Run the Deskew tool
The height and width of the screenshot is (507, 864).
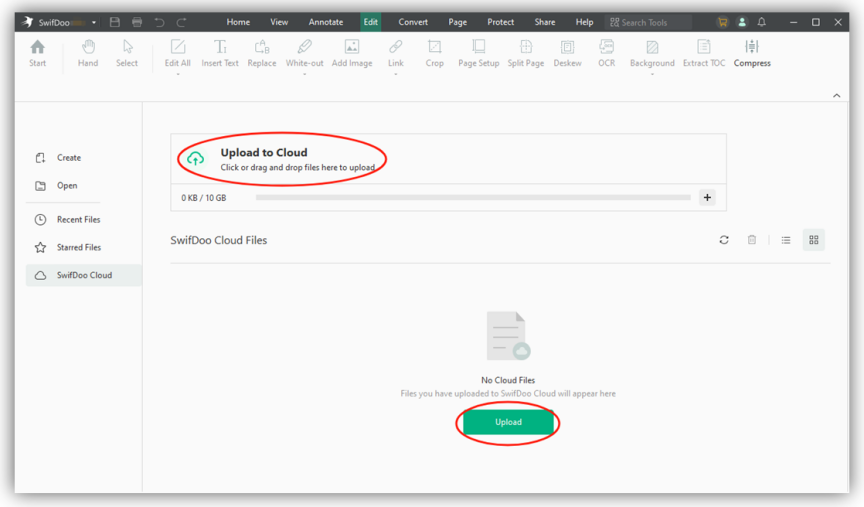[x=567, y=53]
